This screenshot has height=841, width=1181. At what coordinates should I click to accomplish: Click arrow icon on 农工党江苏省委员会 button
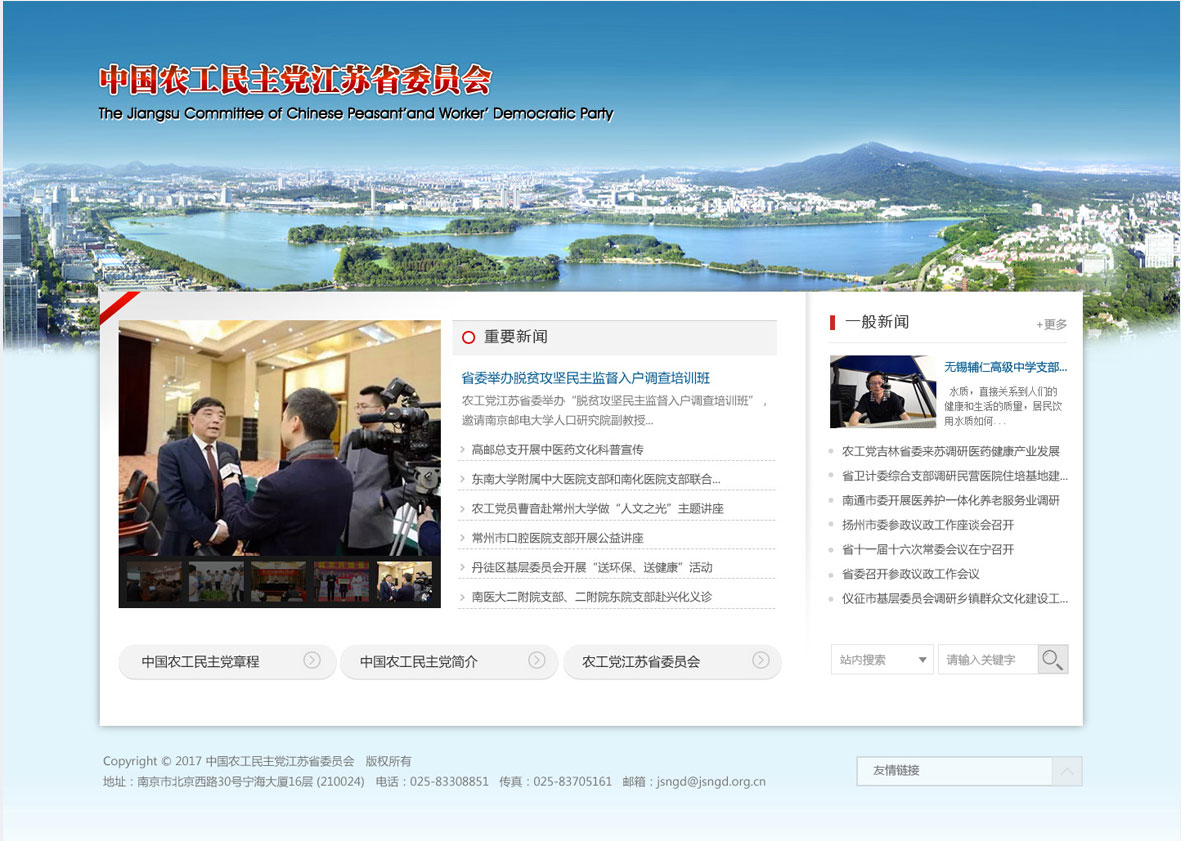pyautogui.click(x=760, y=660)
